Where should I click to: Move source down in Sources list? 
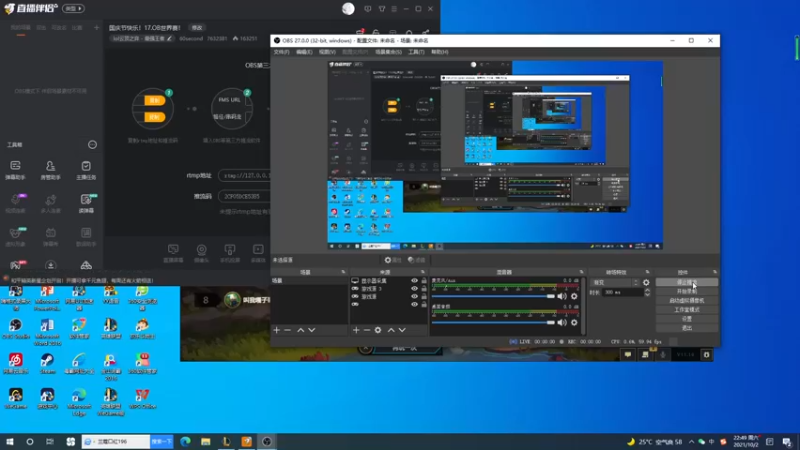[x=403, y=330]
